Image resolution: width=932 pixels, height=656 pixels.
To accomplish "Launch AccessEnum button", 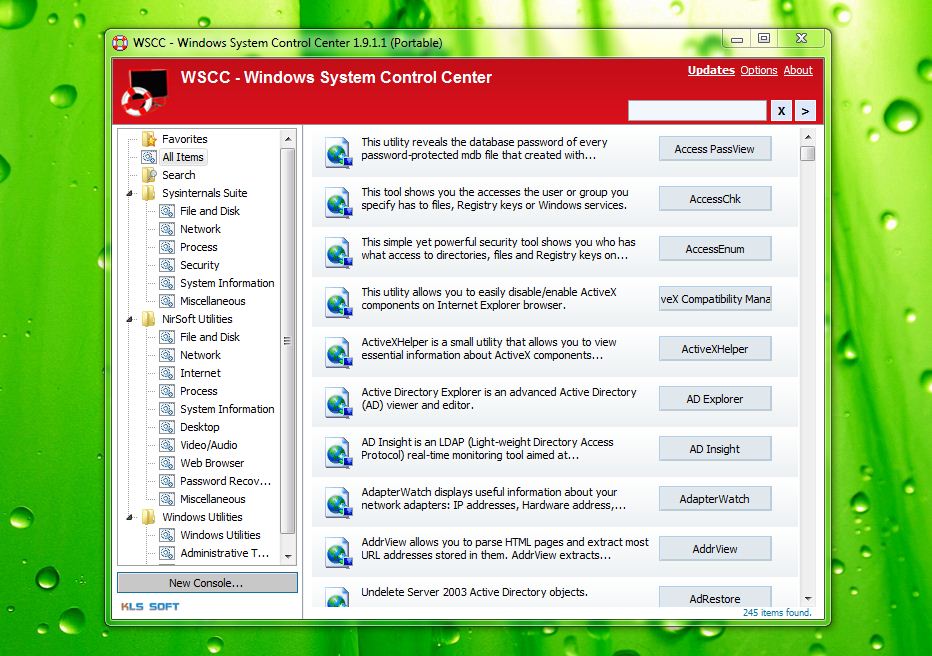I will [x=715, y=249].
